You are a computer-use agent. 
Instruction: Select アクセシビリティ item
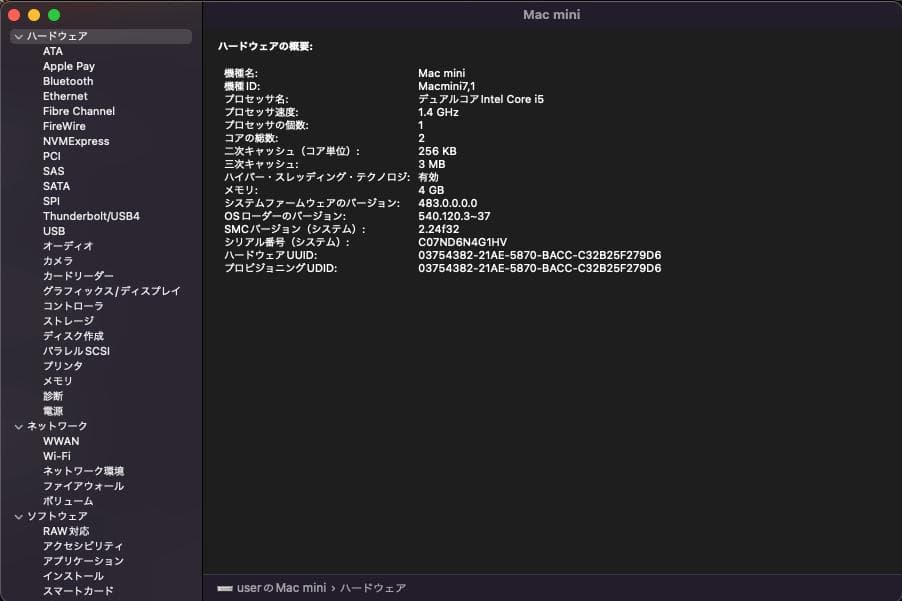coord(83,546)
